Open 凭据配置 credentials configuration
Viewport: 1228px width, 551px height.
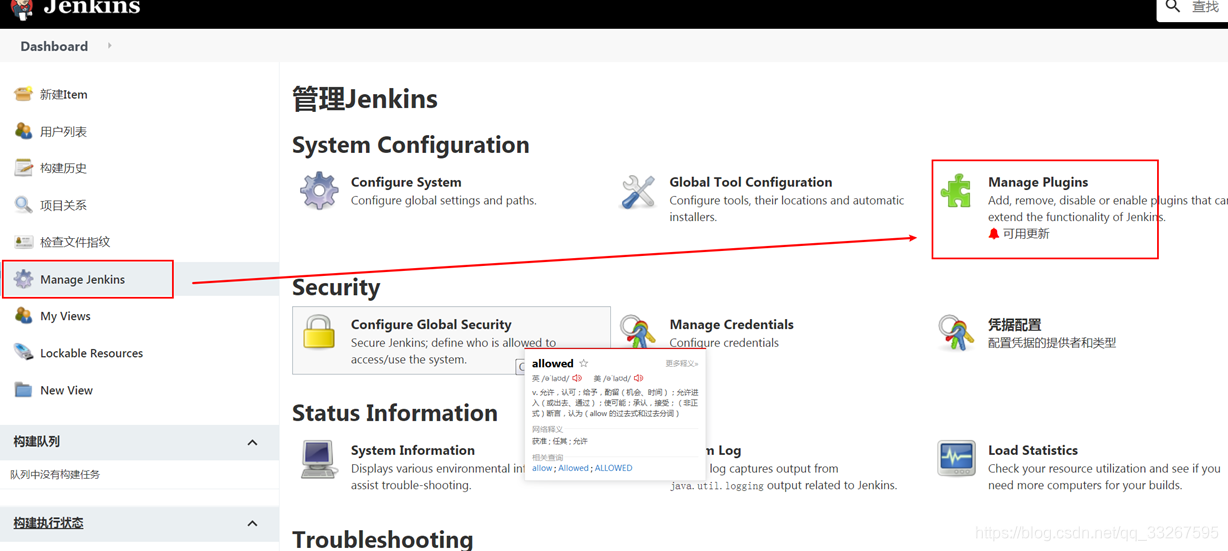[x=1015, y=324]
